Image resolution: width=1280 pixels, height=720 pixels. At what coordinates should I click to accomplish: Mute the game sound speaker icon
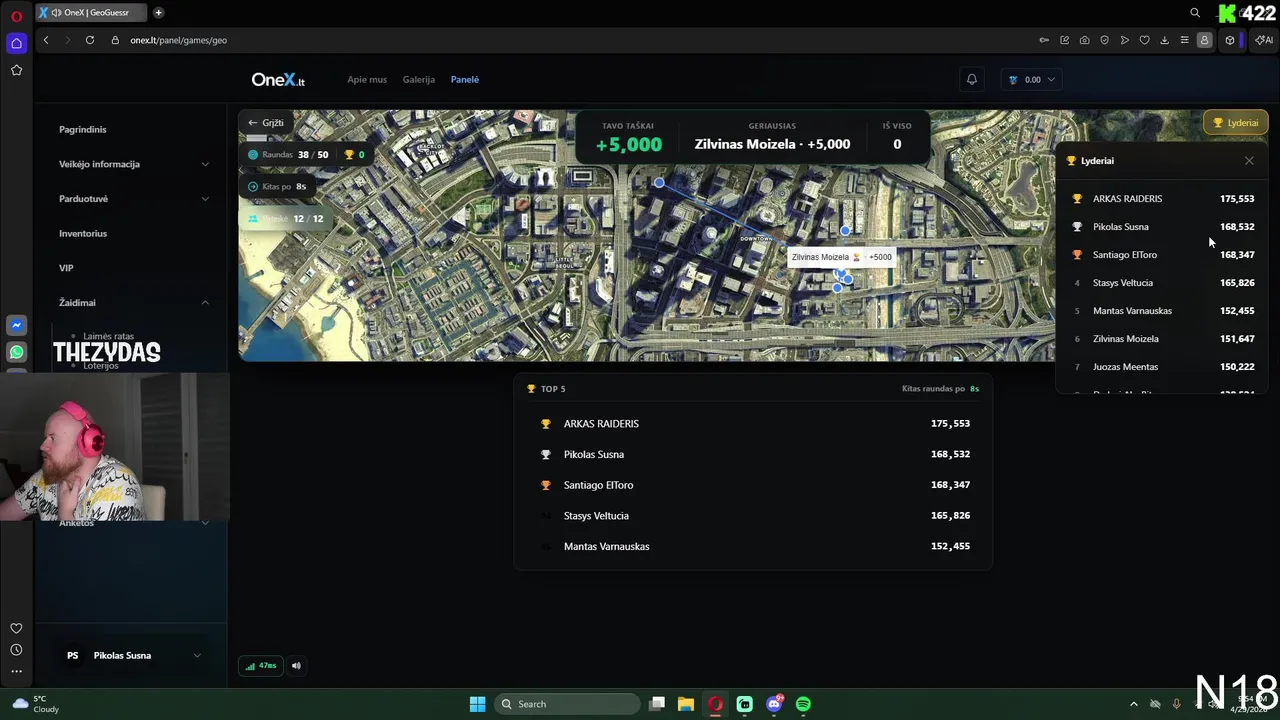coord(296,665)
